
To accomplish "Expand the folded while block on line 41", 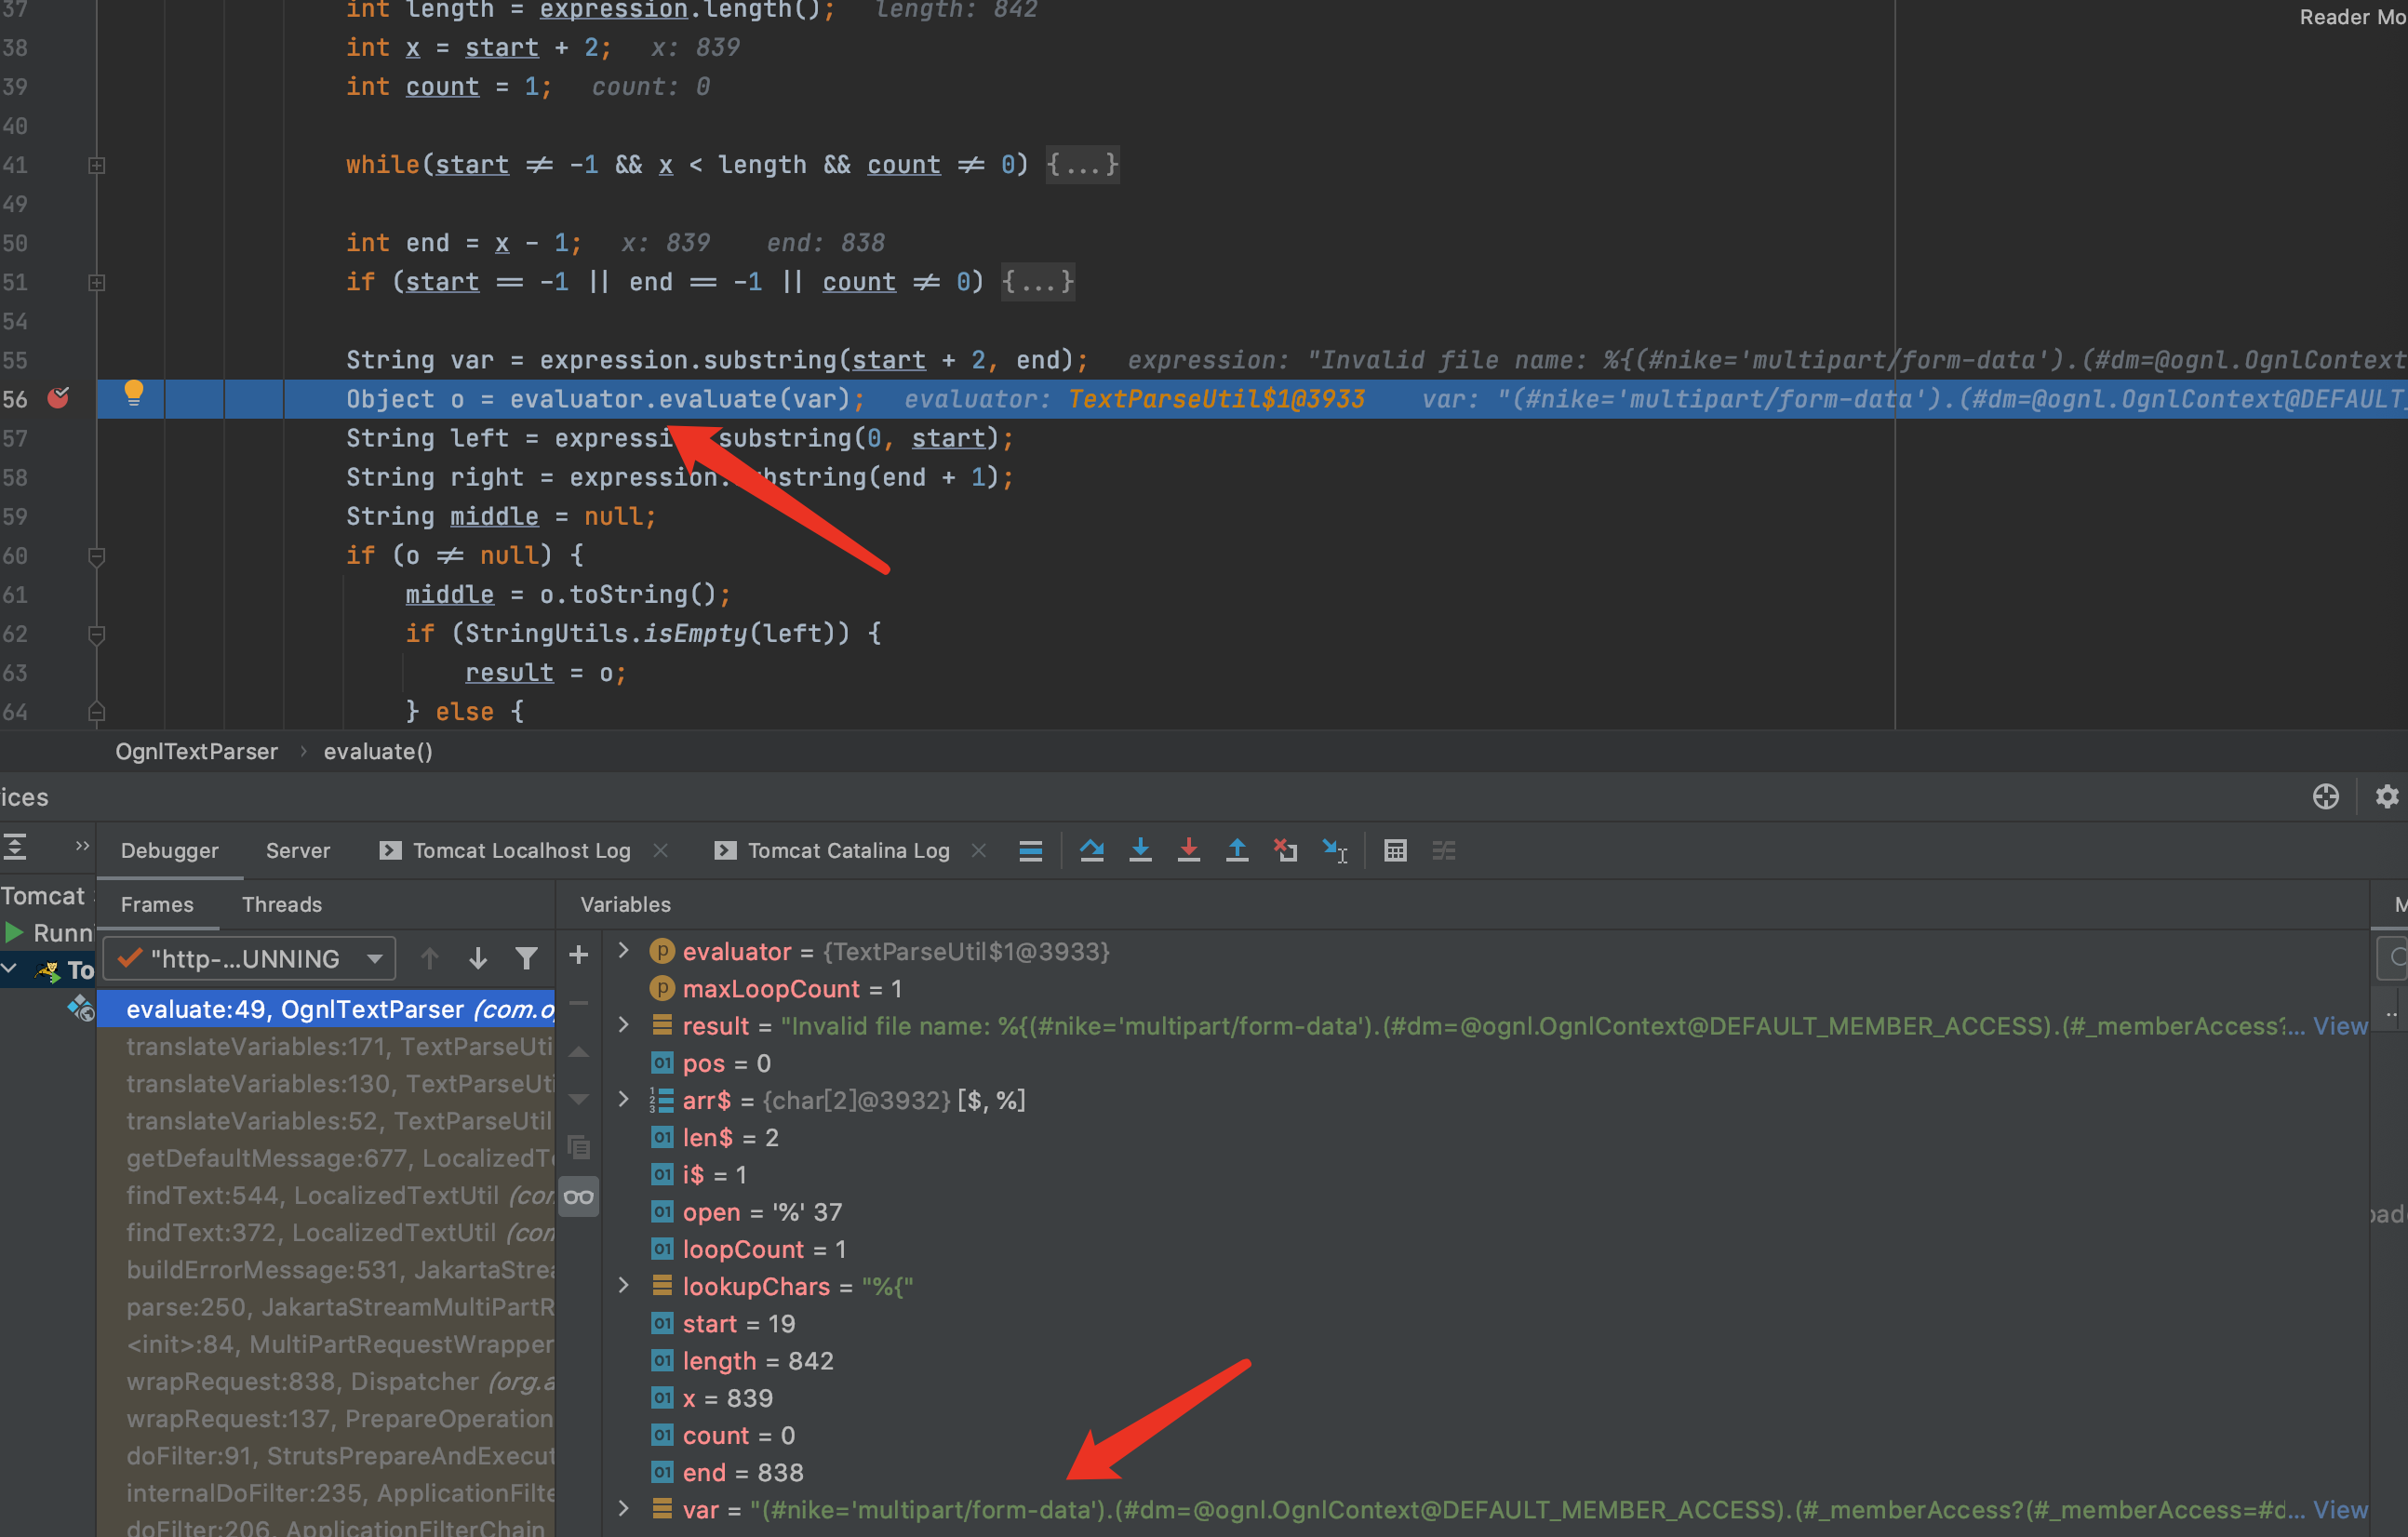I will (x=97, y=165).
